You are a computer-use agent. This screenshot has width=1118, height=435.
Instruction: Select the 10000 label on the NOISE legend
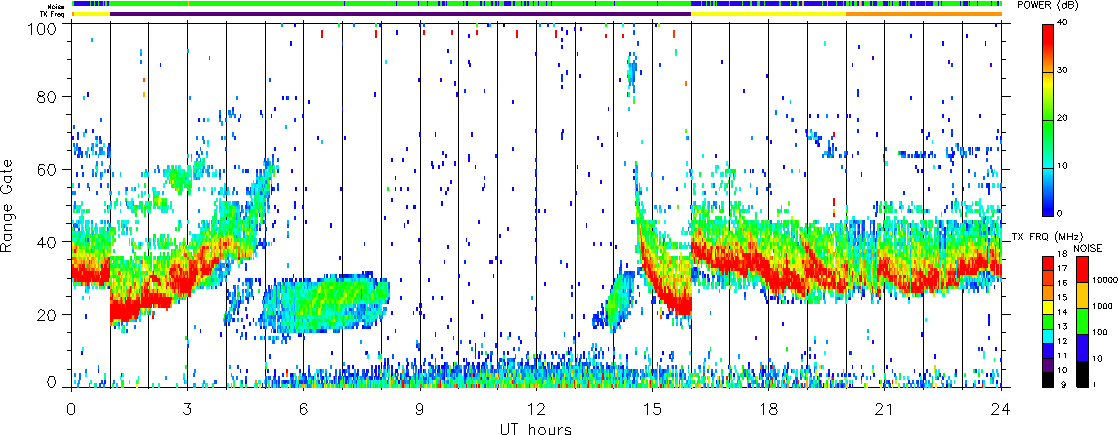[x=1105, y=280]
